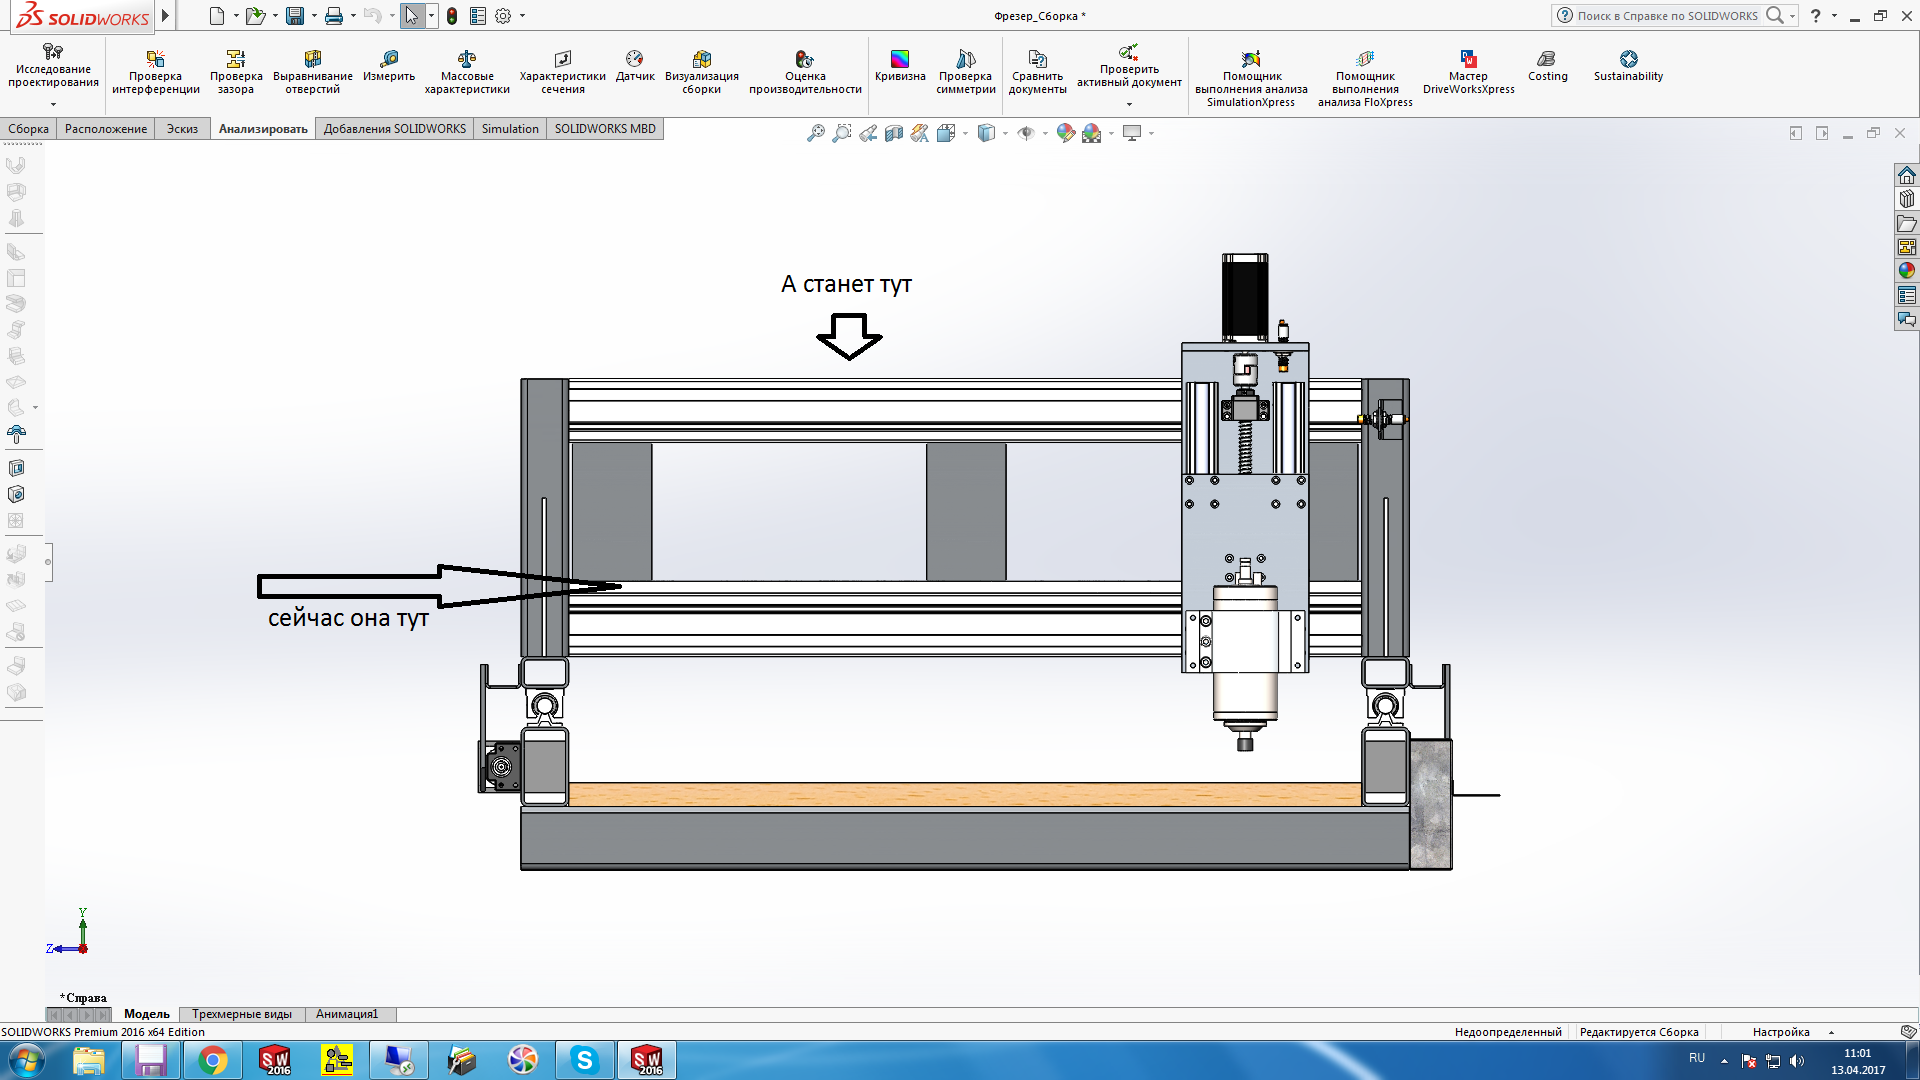Expand the Save button dropdown arrow
This screenshot has height=1080, width=1920.
point(314,16)
